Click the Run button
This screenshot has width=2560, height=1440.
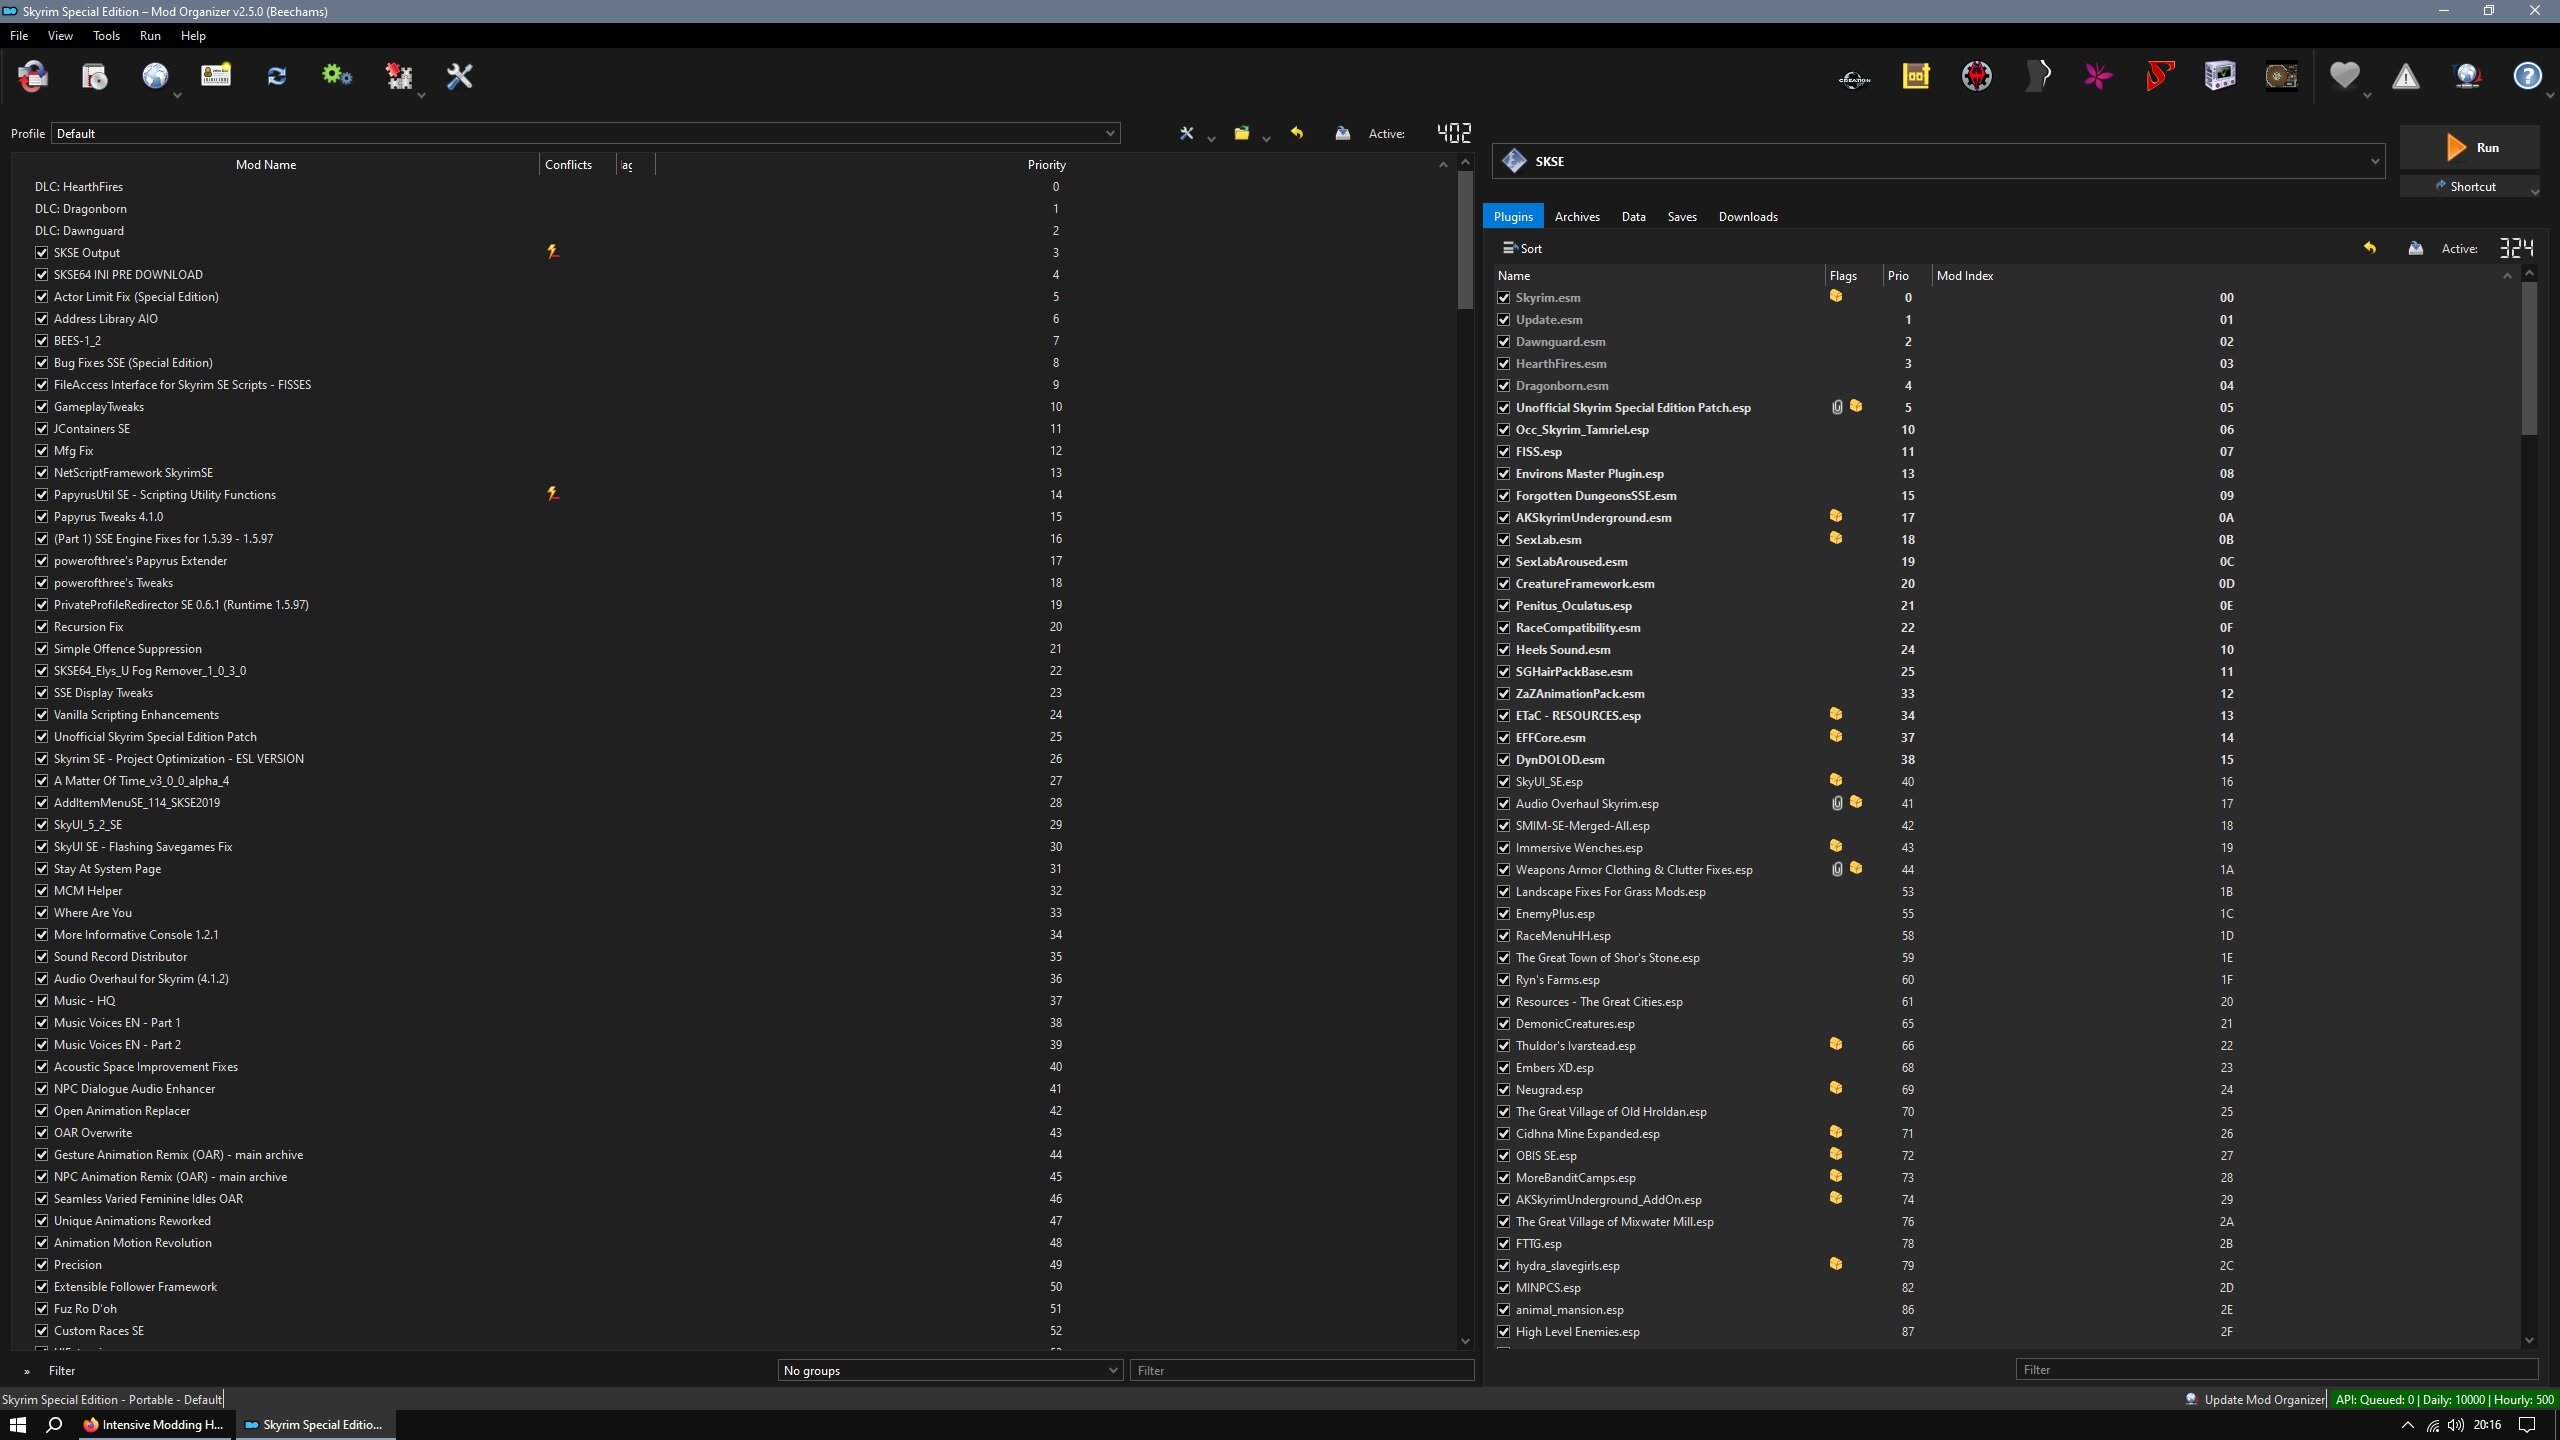coord(2470,148)
